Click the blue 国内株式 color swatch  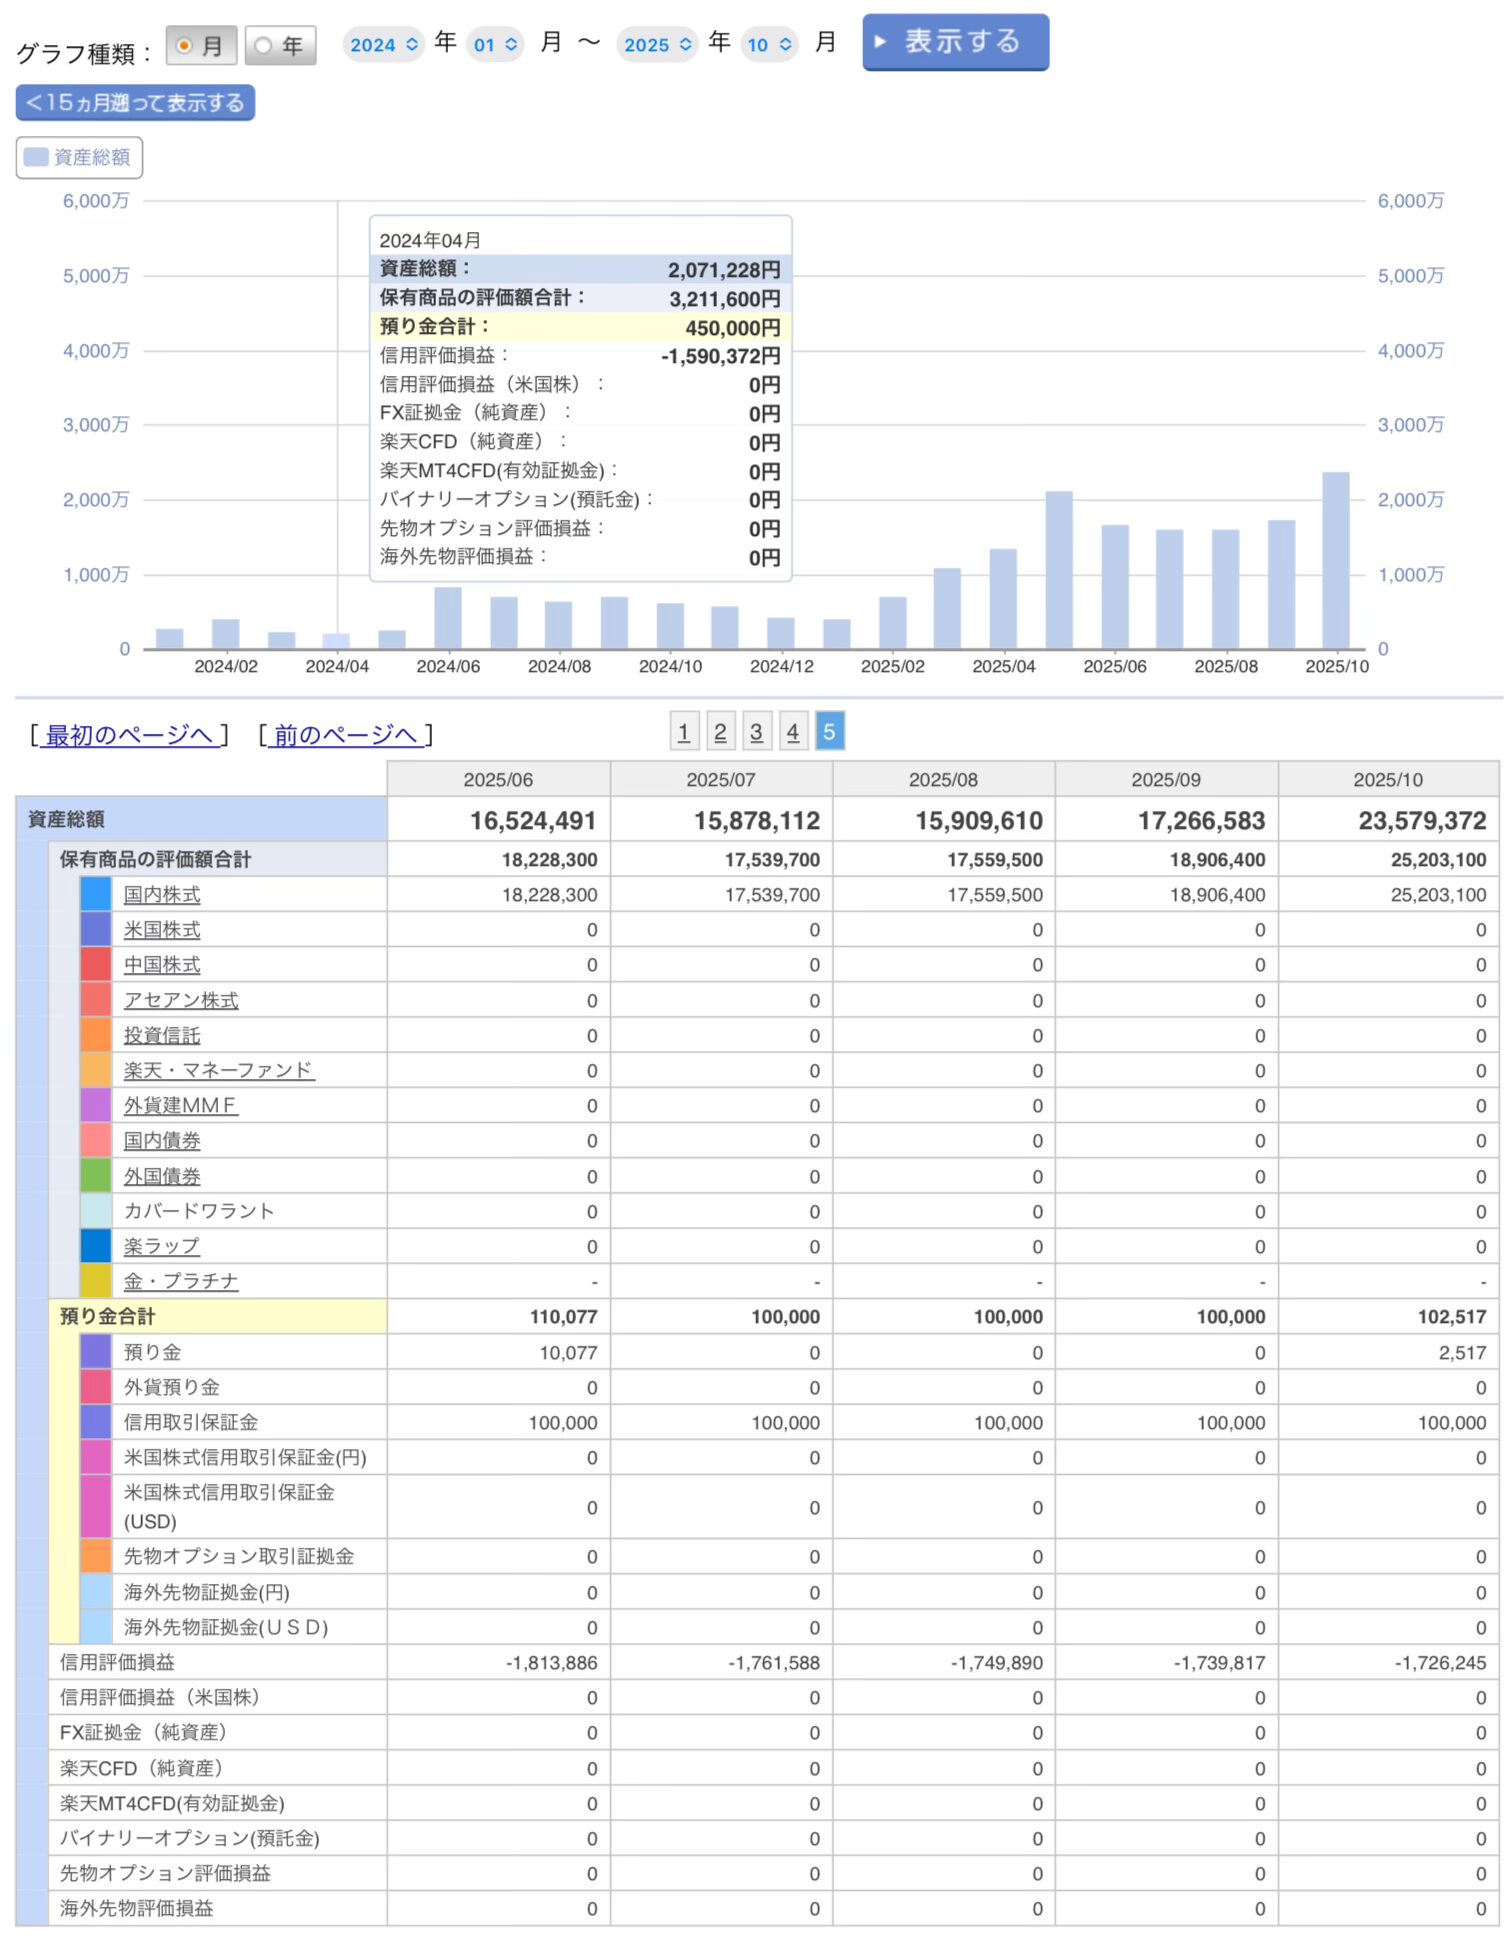96,895
